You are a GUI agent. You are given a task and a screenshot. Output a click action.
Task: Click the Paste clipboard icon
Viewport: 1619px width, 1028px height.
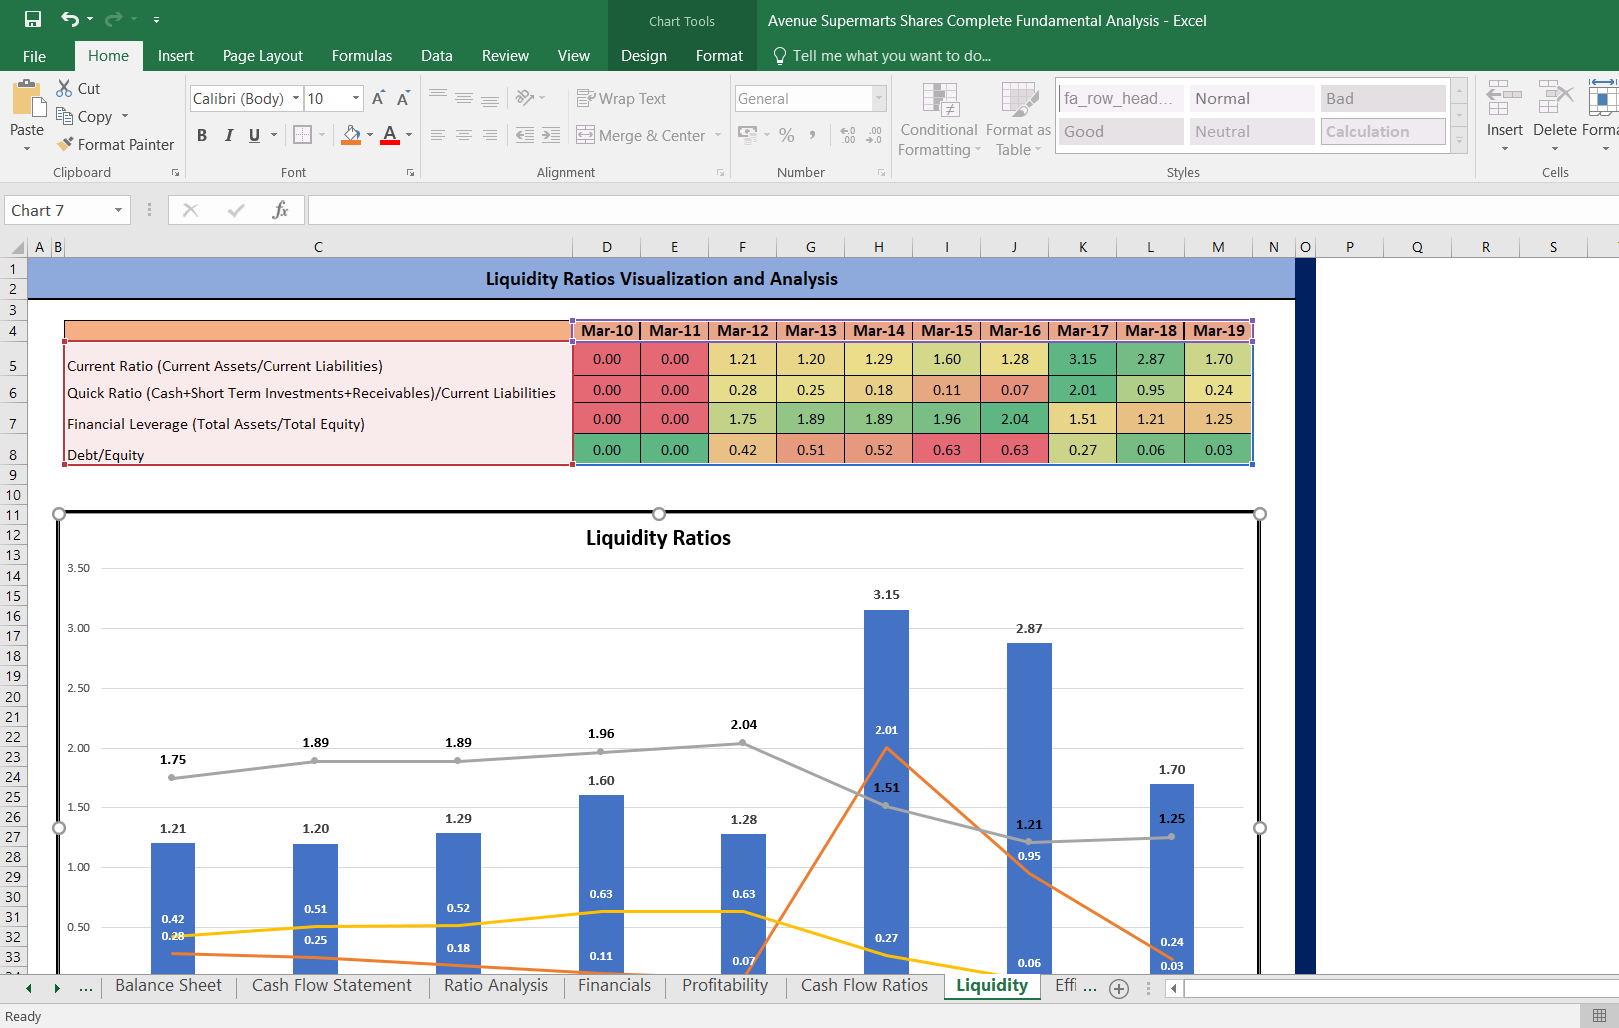click(28, 101)
